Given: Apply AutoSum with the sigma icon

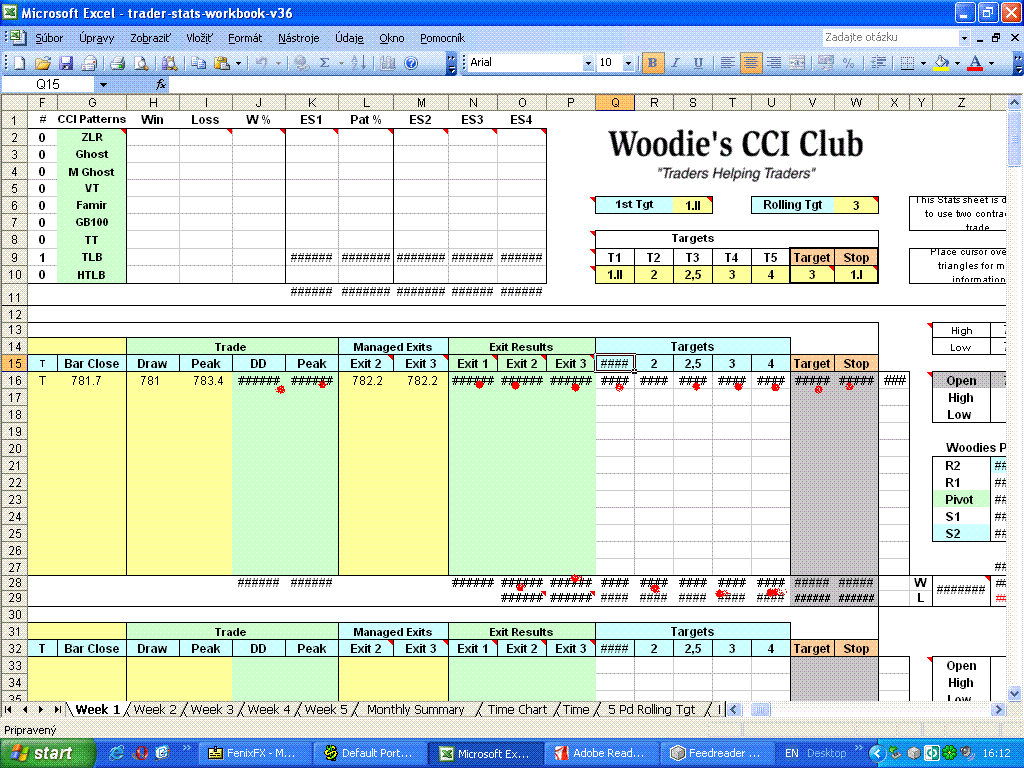Looking at the screenshot, I should tap(325, 63).
